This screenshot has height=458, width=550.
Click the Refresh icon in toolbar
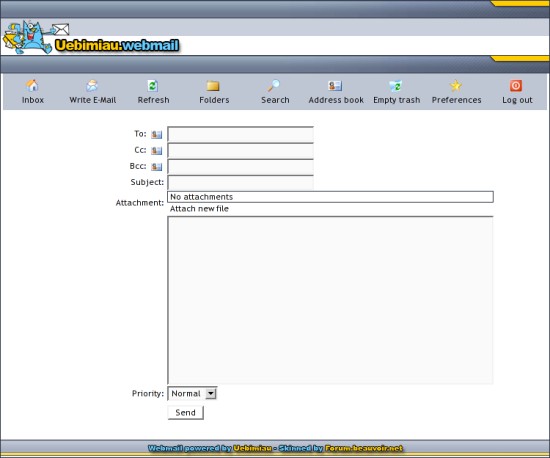point(153,85)
